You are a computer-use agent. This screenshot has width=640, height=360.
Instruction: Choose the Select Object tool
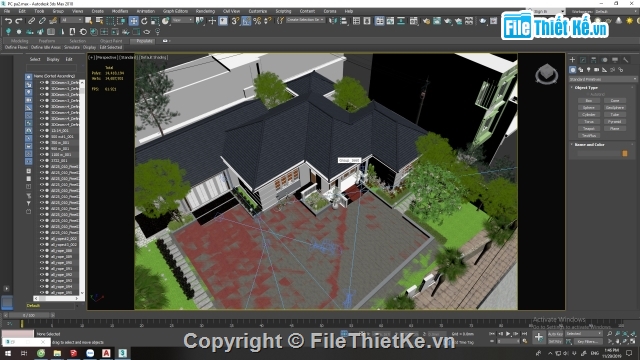(89, 21)
